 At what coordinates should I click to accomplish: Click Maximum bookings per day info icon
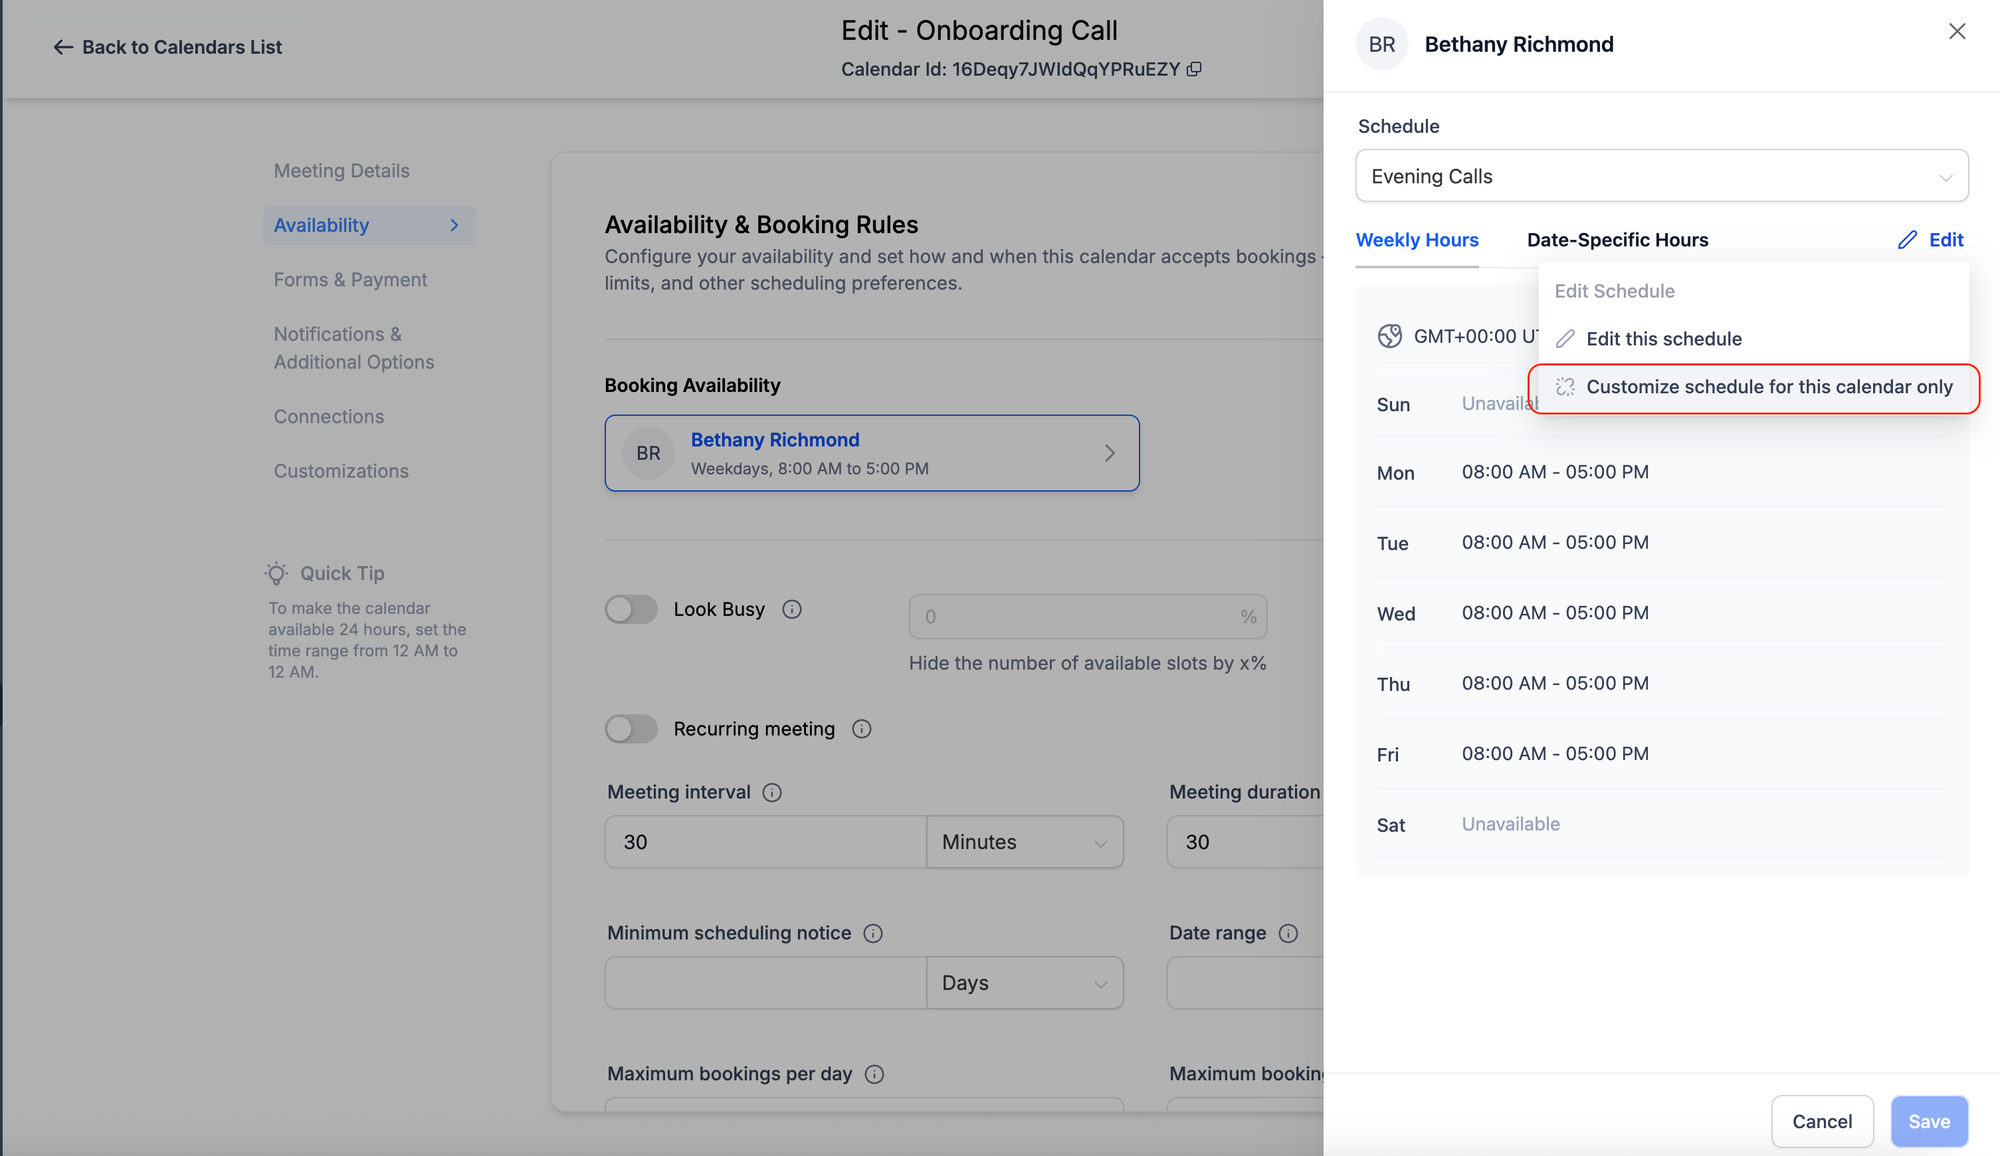pos(874,1074)
